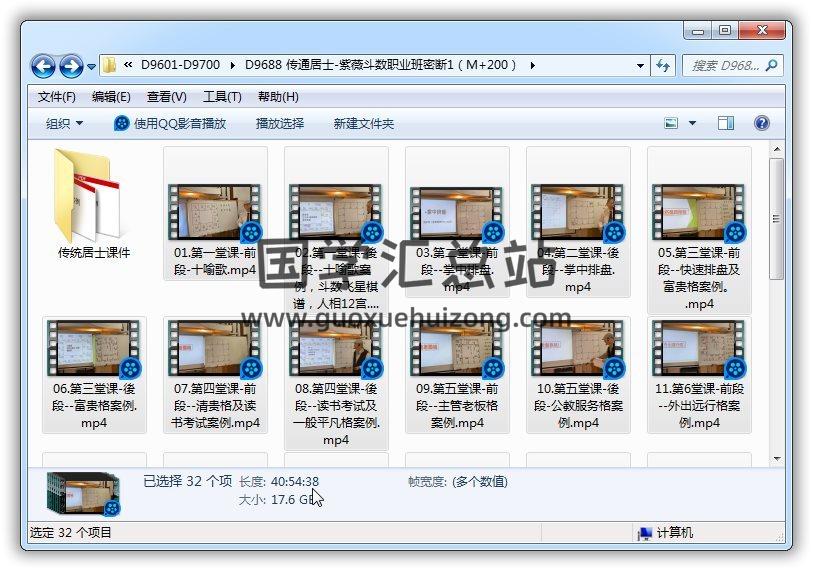Close the Explorer window

(x=762, y=31)
